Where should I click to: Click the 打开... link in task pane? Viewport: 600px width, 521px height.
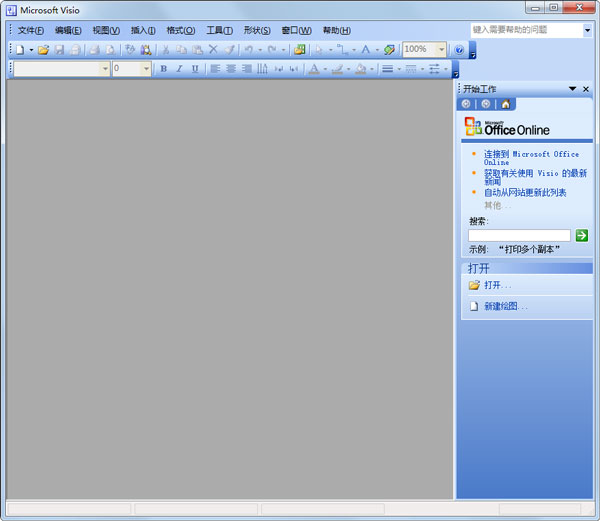(497, 285)
